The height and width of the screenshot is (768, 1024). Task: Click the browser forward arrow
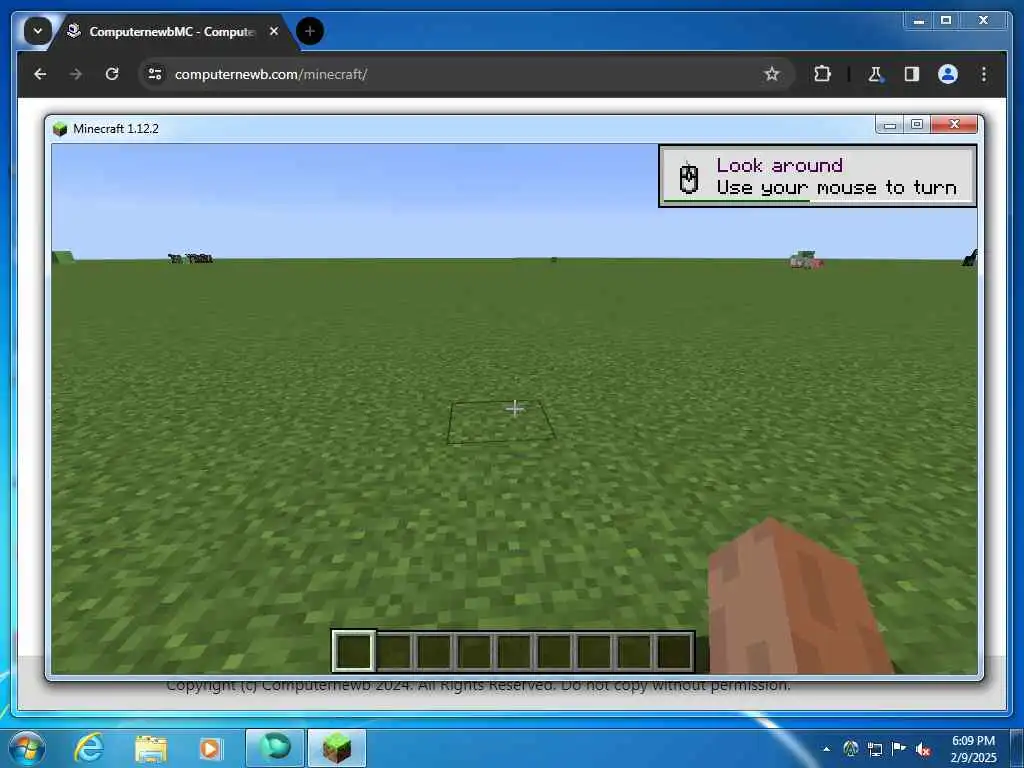pos(76,74)
